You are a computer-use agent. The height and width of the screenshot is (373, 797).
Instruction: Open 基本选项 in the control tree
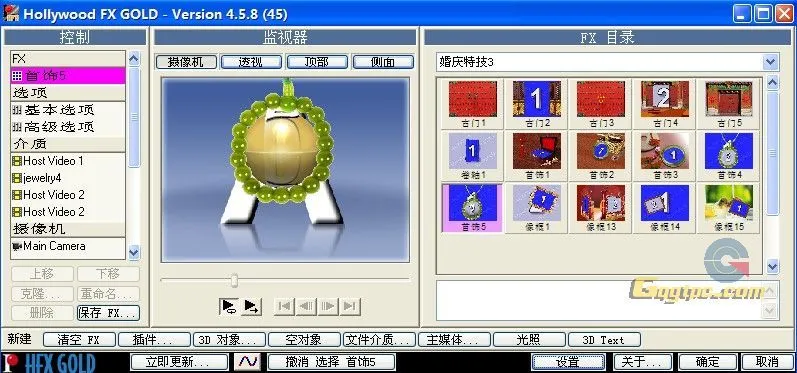tap(68, 110)
